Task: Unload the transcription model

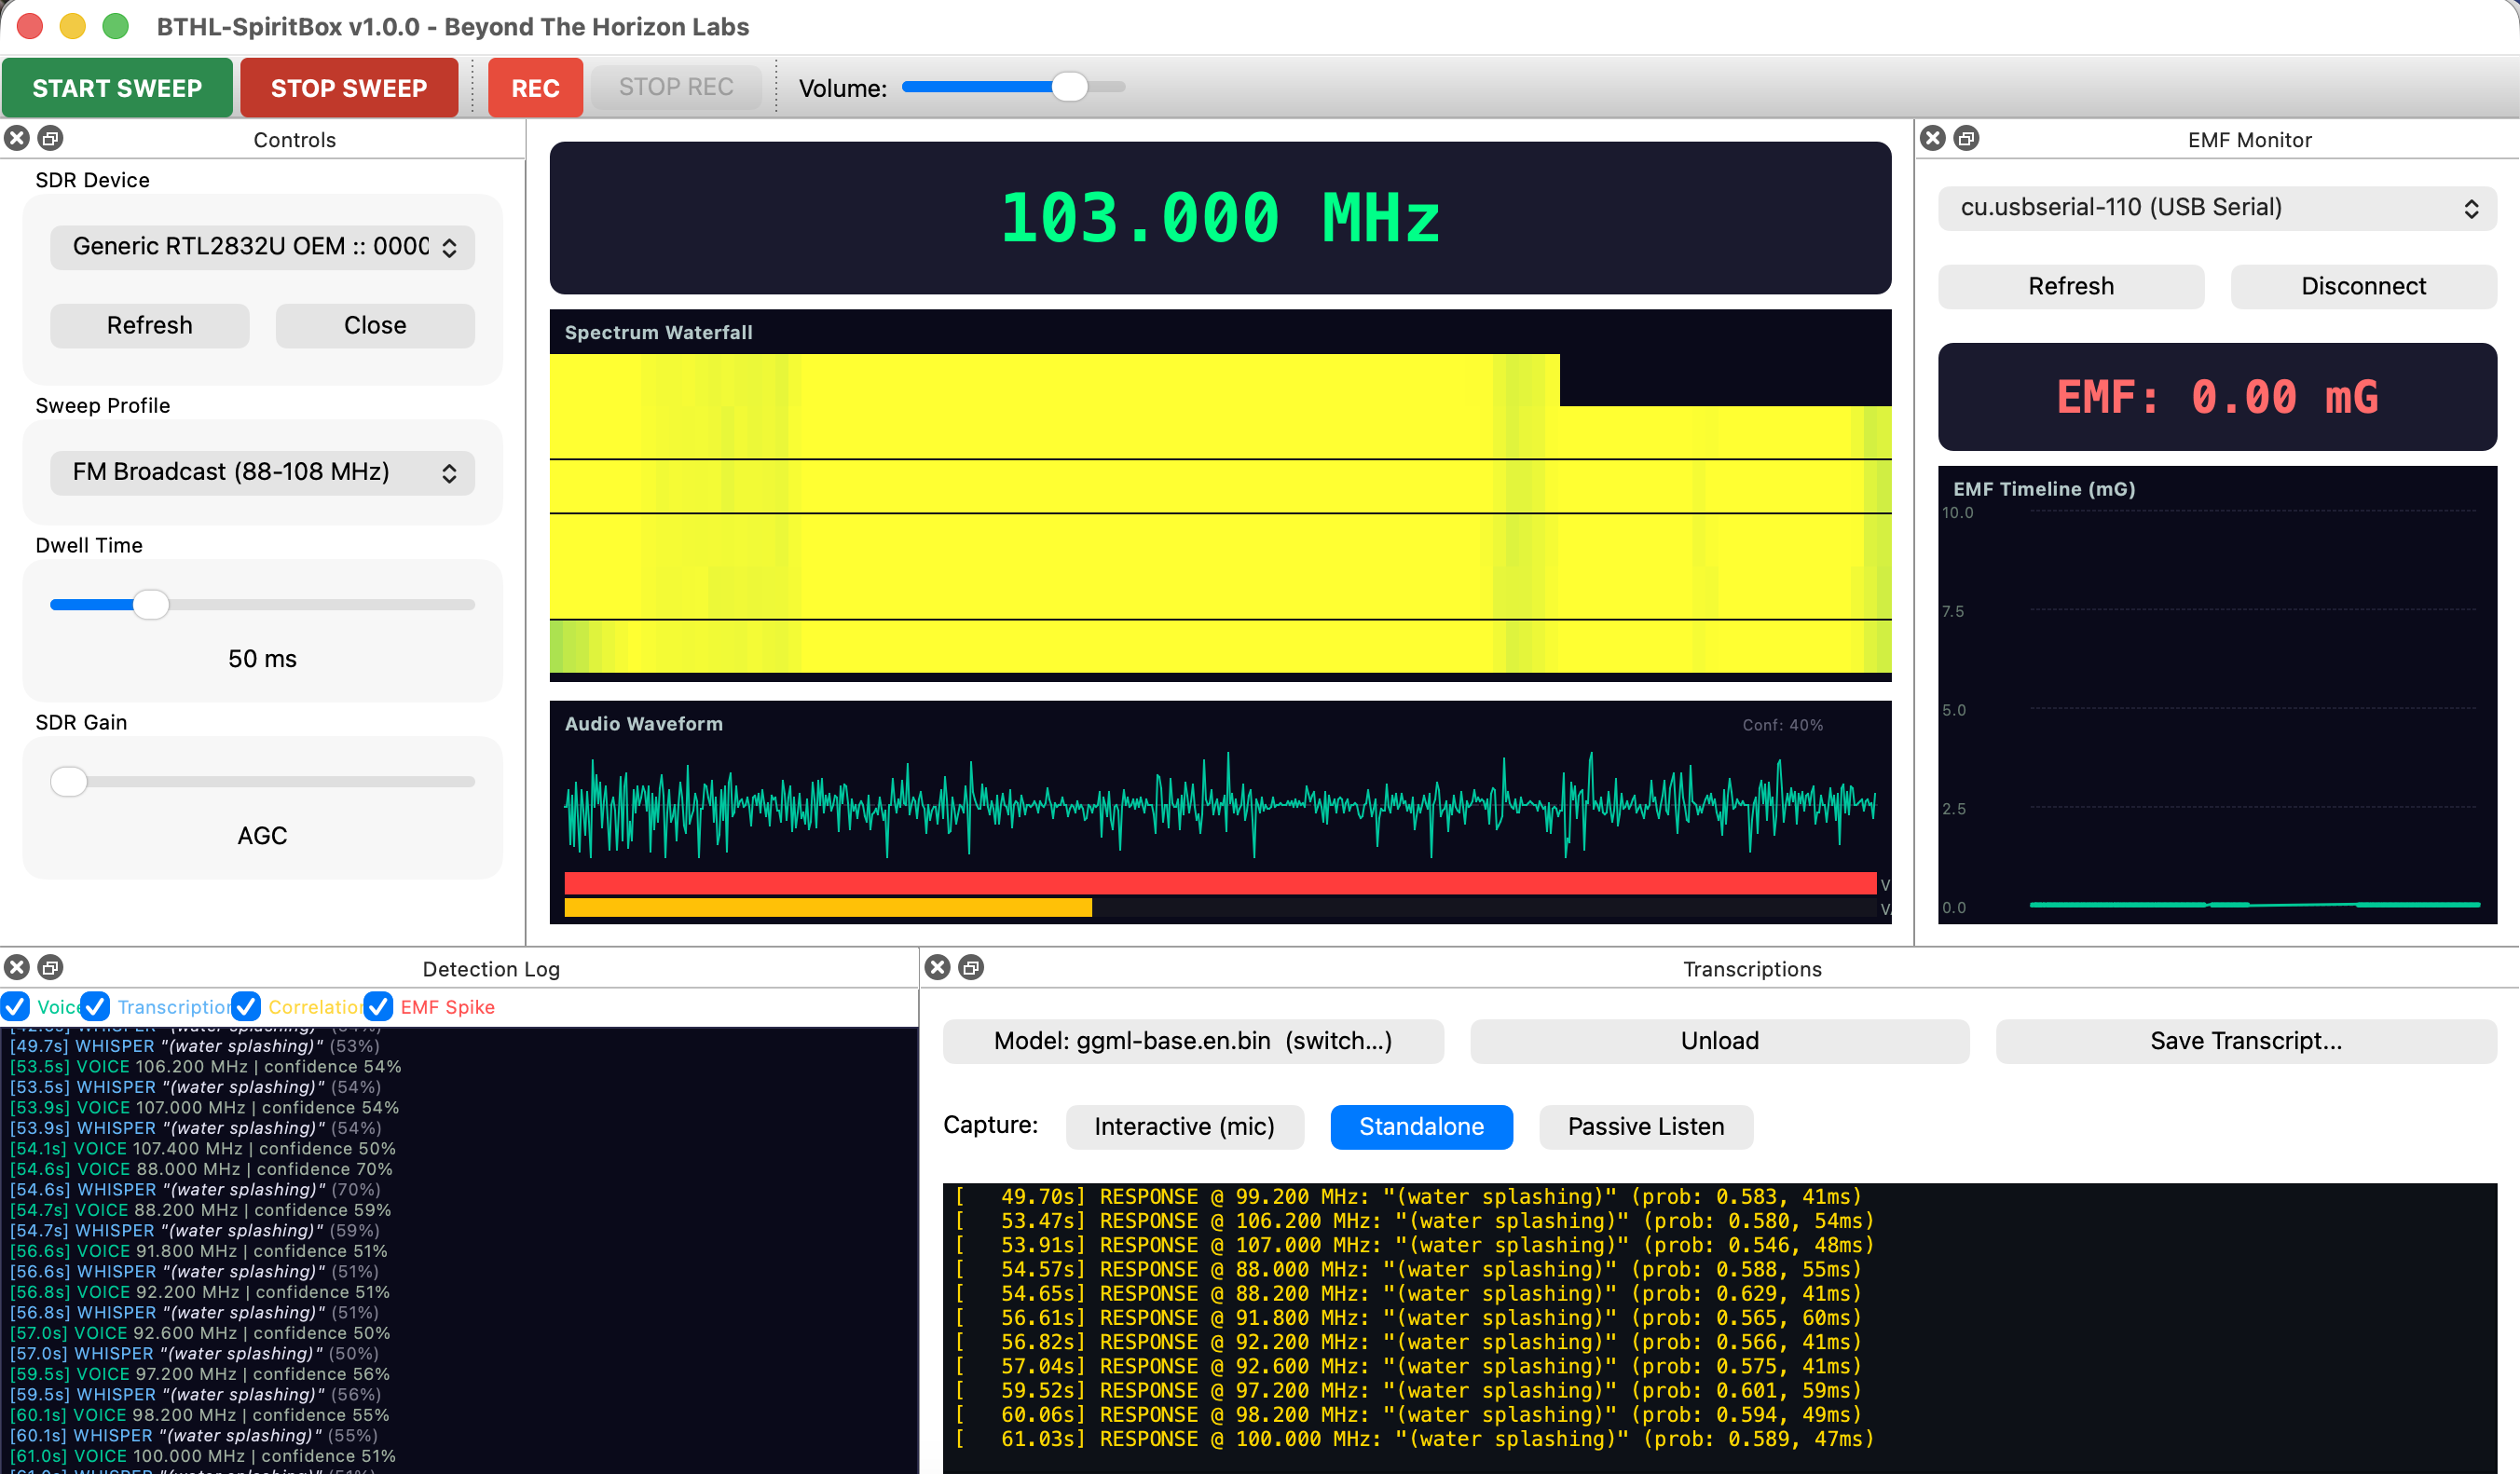Action: [1719, 1041]
